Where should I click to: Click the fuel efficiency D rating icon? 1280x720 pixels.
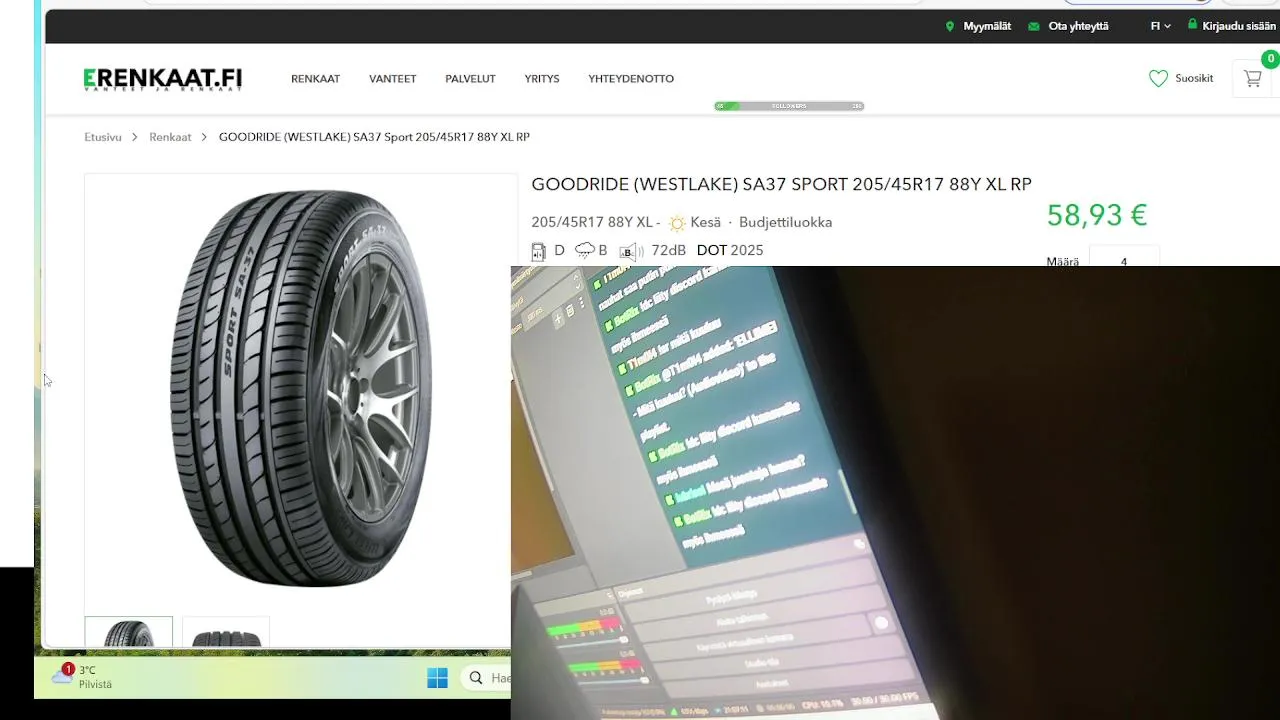[538, 251]
